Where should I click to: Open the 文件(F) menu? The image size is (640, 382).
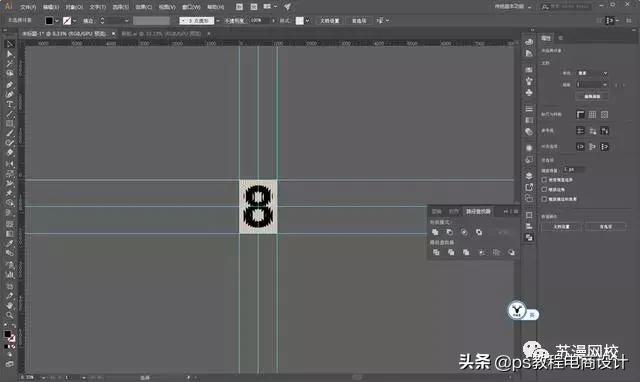click(28, 7)
